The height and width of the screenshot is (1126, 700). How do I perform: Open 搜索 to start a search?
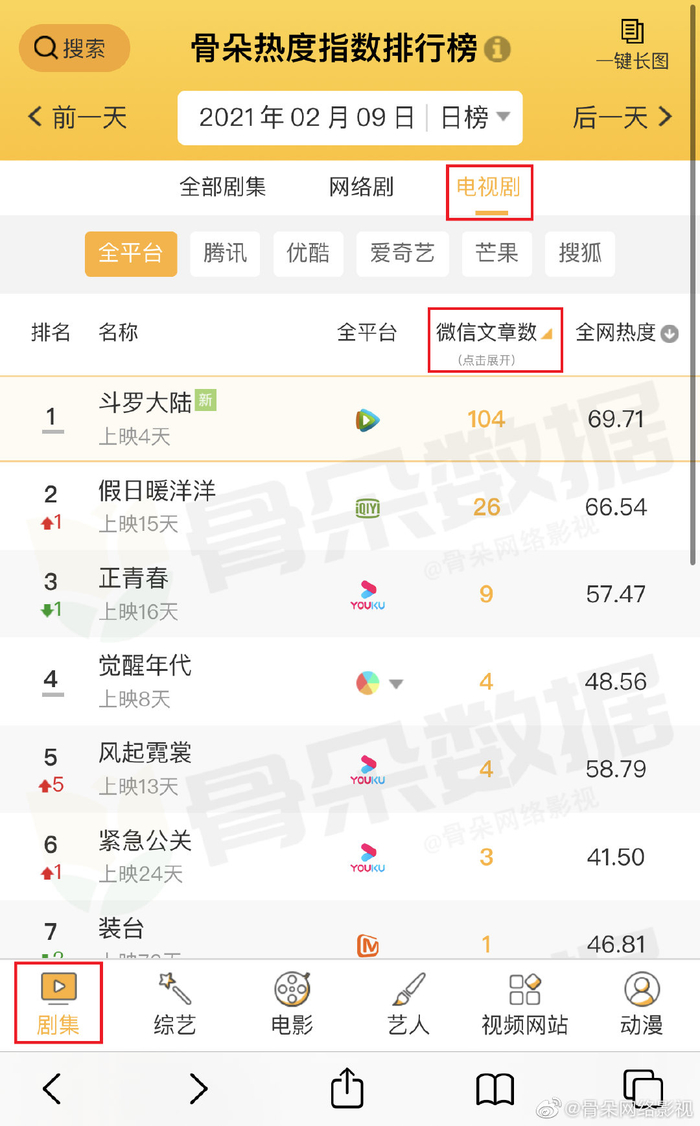click(x=74, y=48)
